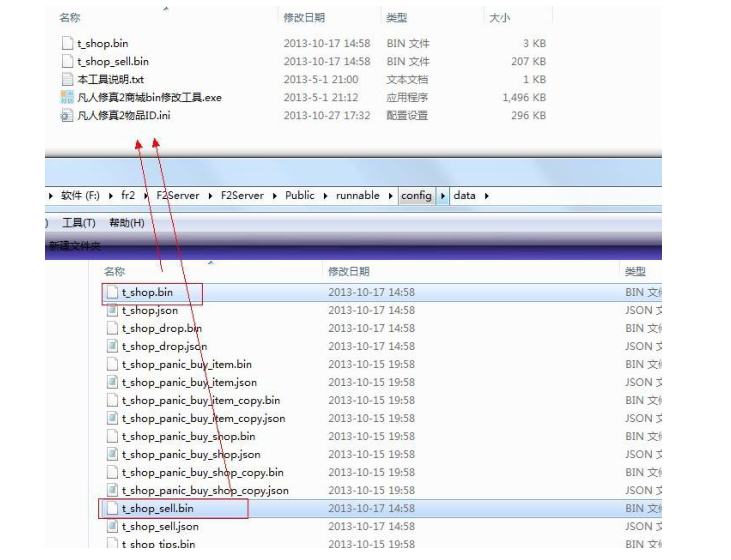Expand the breadcrumb arrow after config
The image size is (731, 560).
point(442,196)
